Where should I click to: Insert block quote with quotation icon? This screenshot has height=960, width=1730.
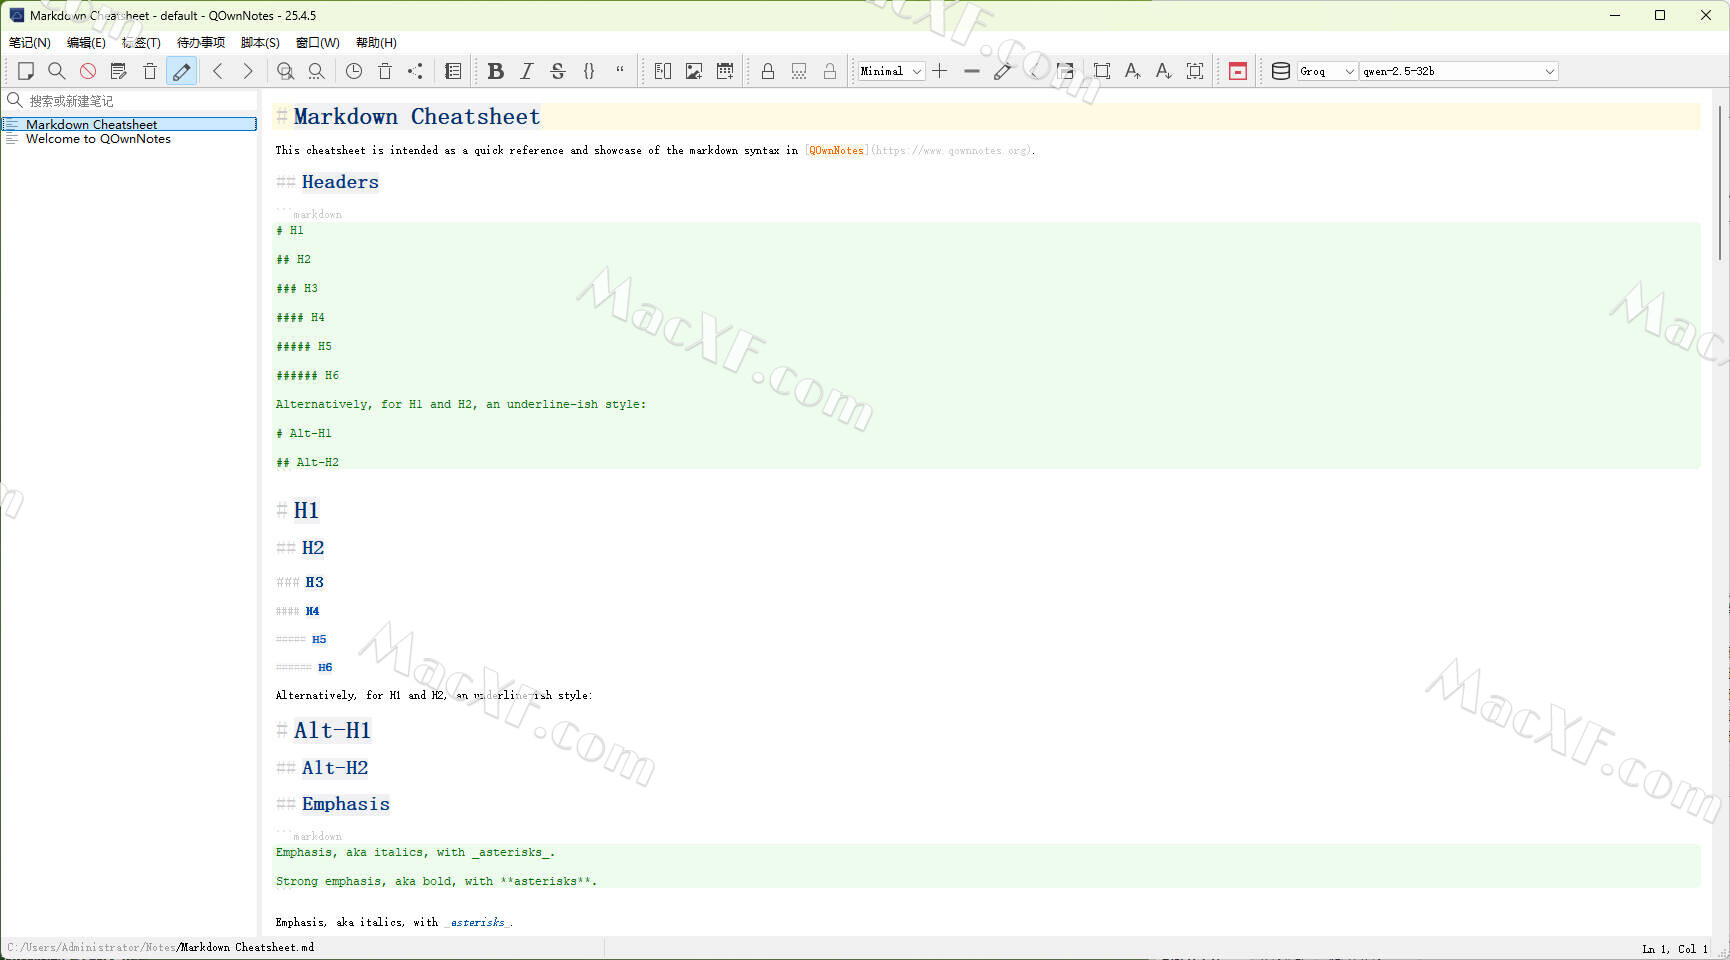(x=620, y=71)
